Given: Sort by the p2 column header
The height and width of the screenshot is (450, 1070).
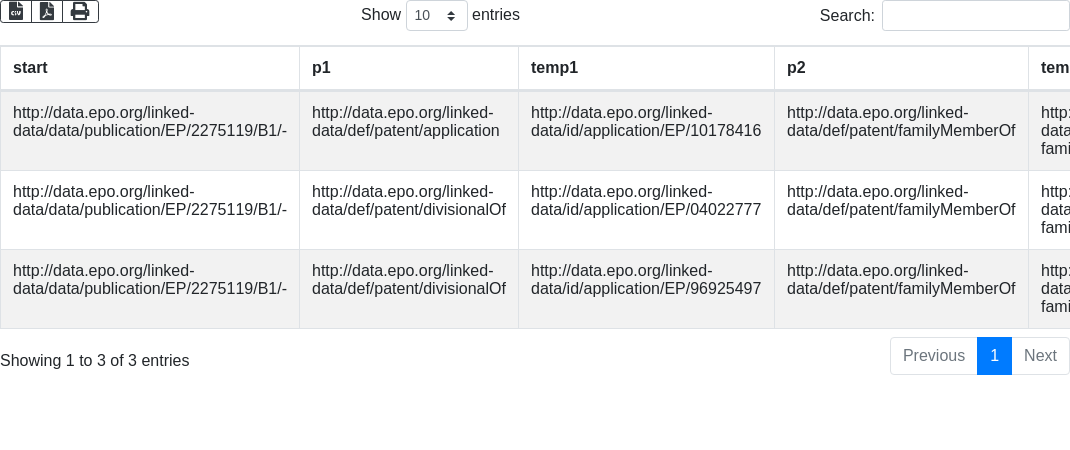Looking at the screenshot, I should tap(796, 68).
